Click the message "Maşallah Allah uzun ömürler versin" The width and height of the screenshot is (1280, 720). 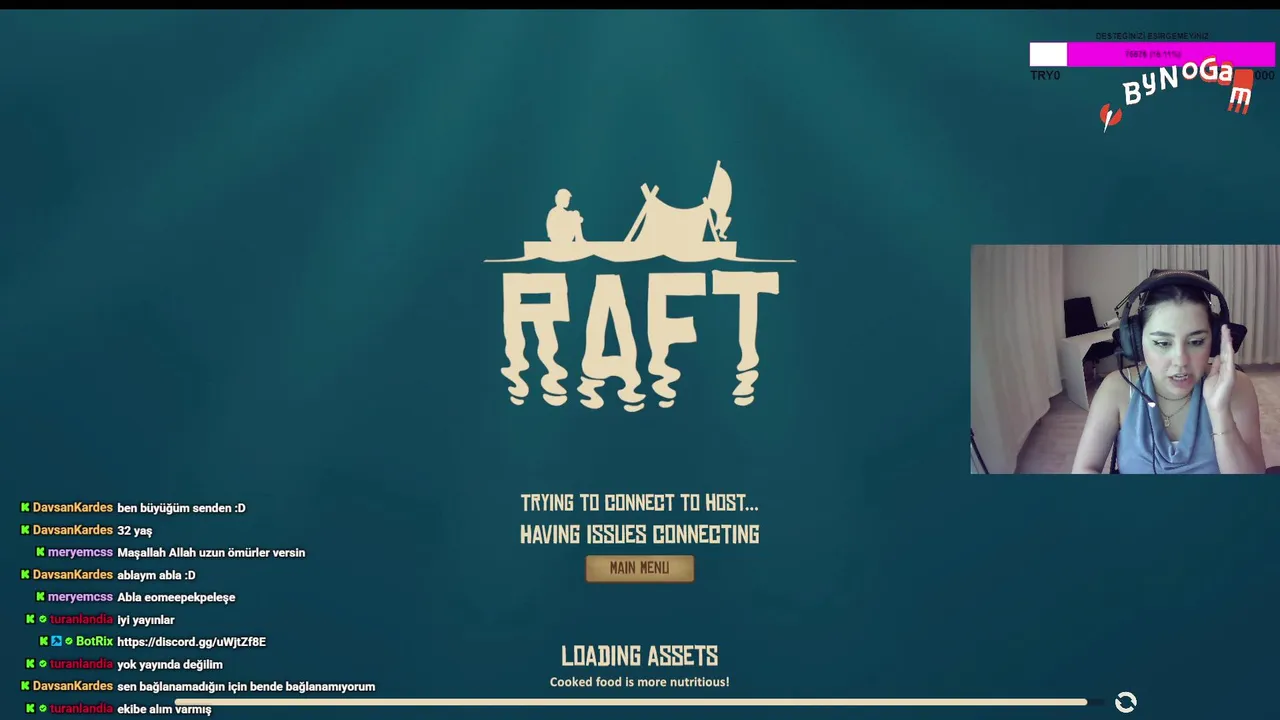(x=211, y=553)
